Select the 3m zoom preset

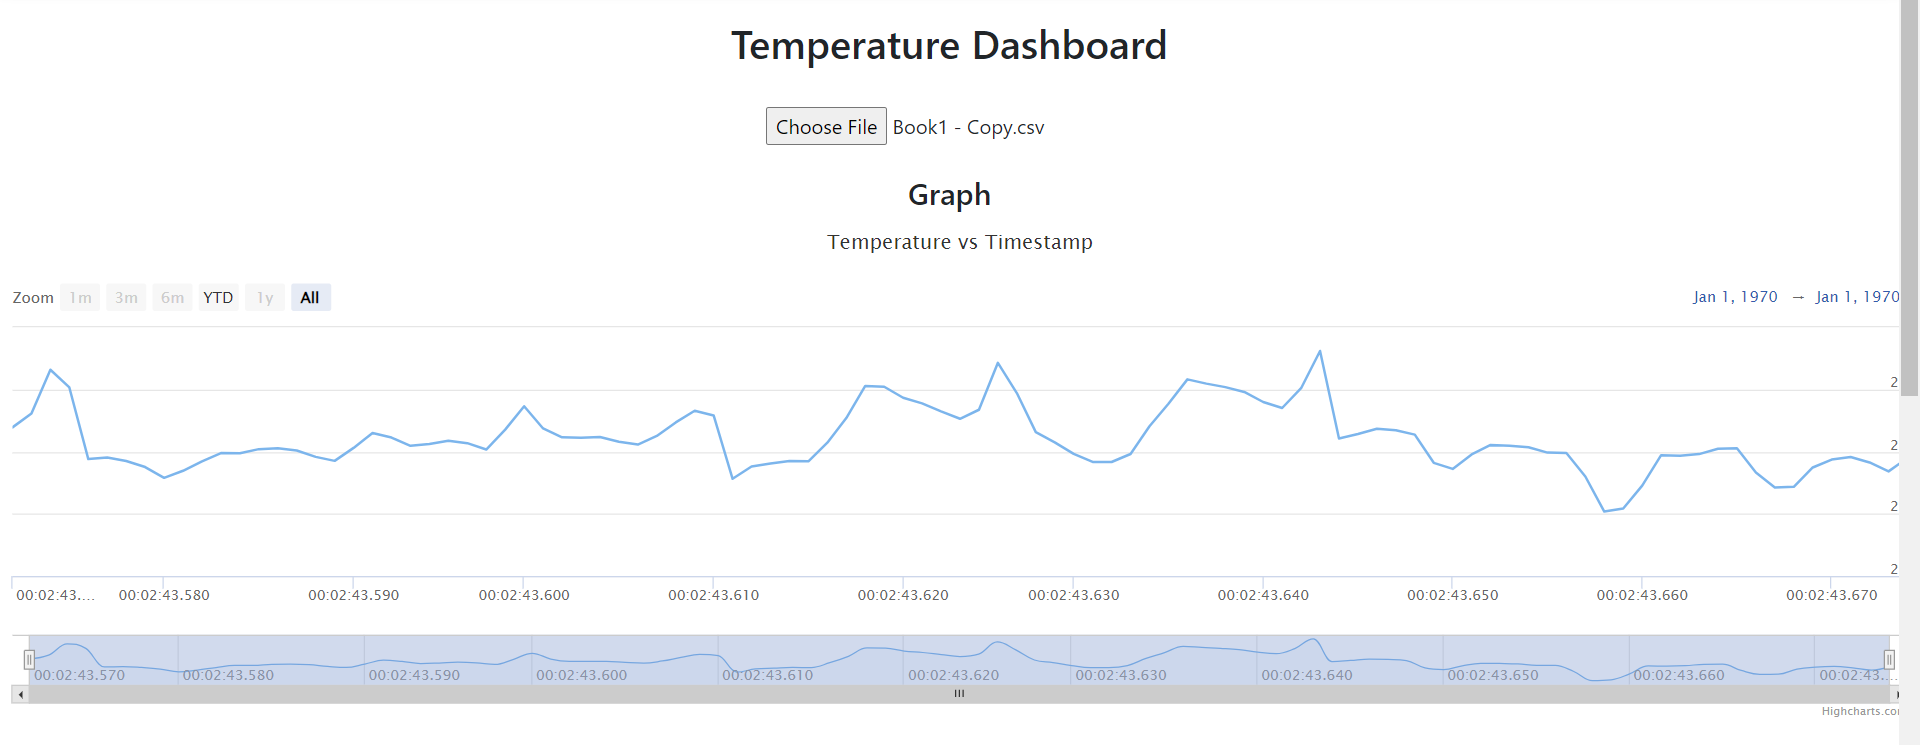pos(126,297)
